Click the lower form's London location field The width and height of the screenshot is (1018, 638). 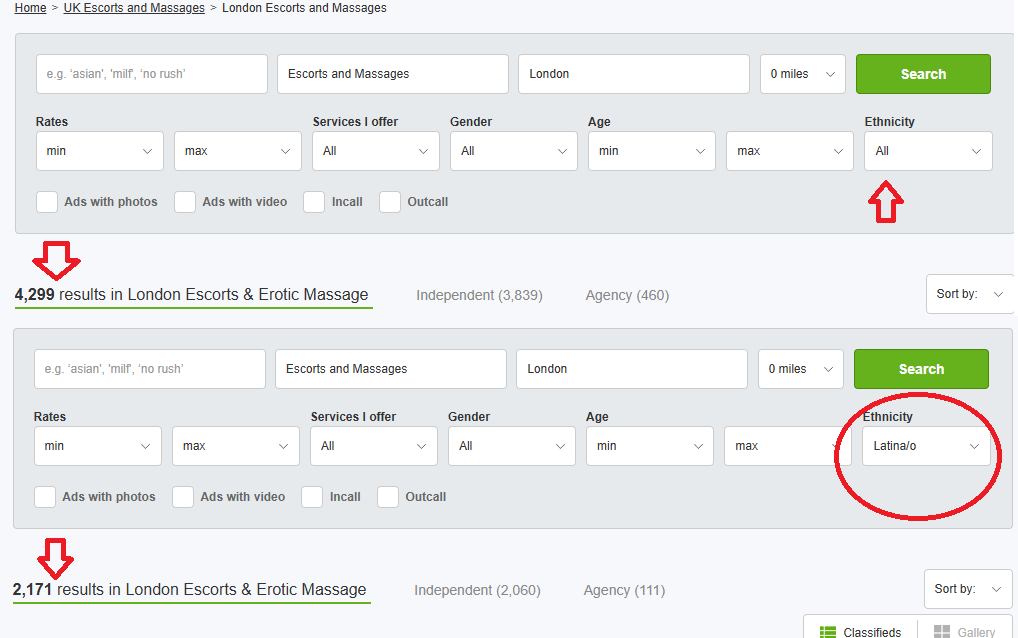click(632, 369)
